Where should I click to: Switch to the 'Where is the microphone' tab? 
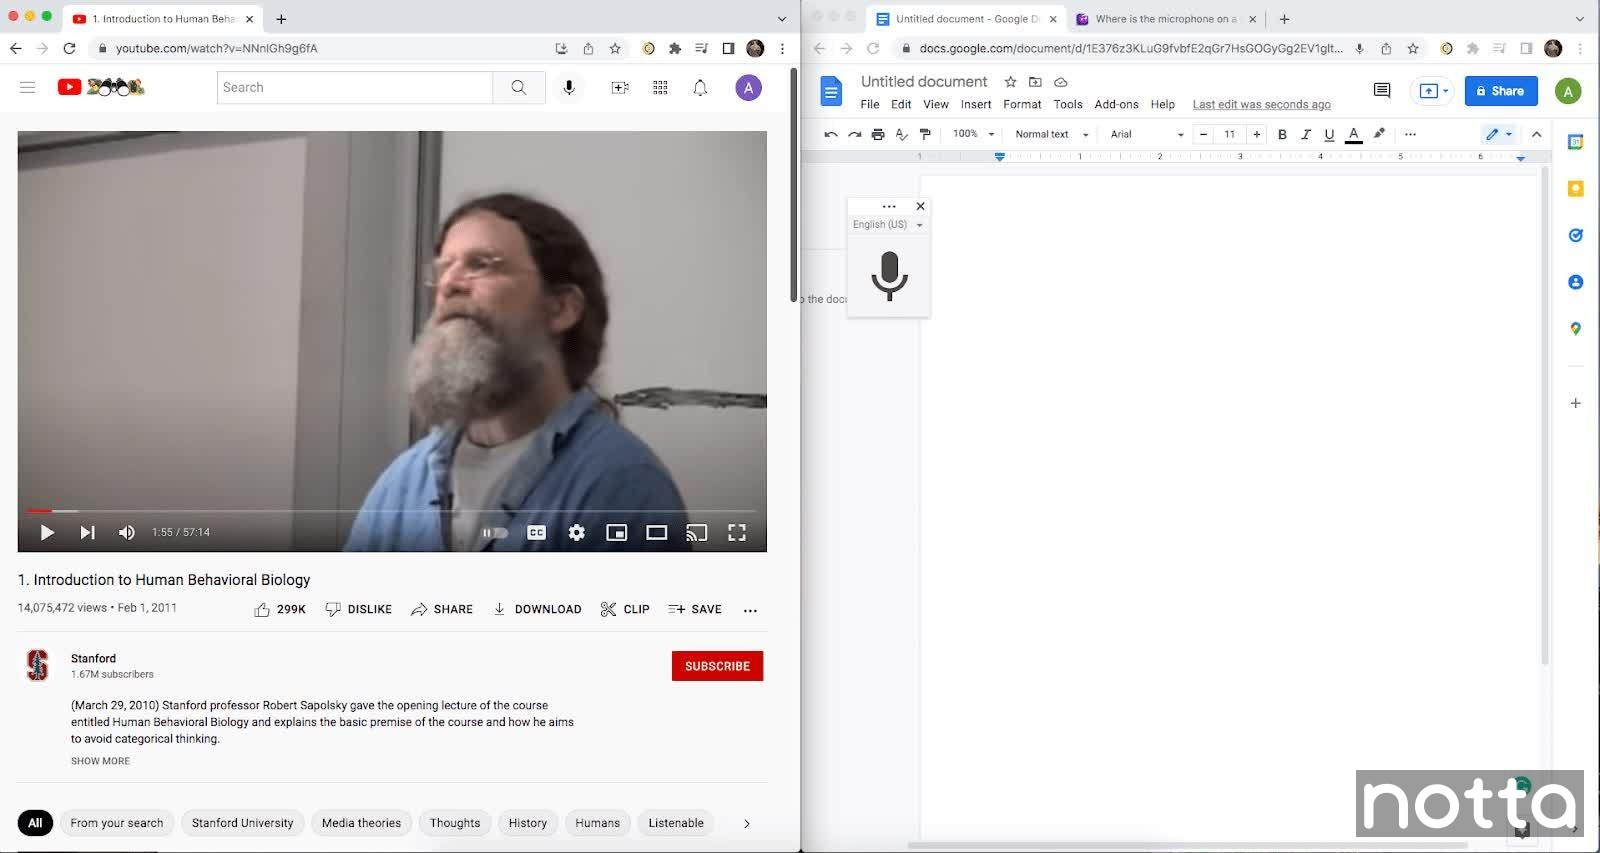1164,19
